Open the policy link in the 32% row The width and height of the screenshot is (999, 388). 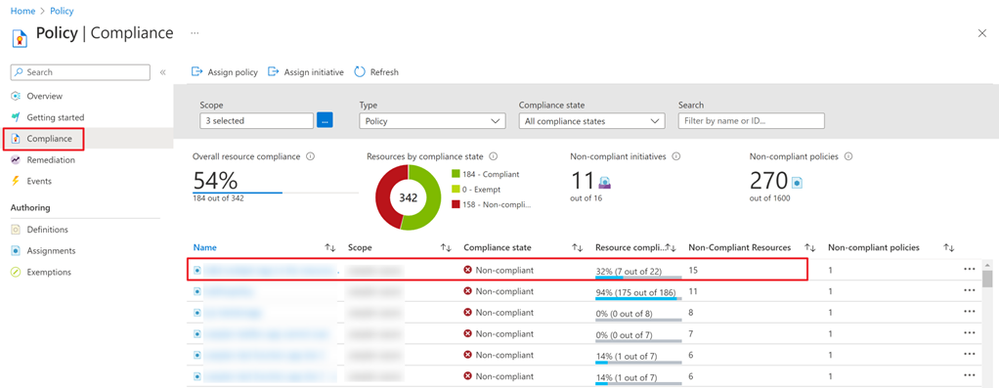[269, 270]
